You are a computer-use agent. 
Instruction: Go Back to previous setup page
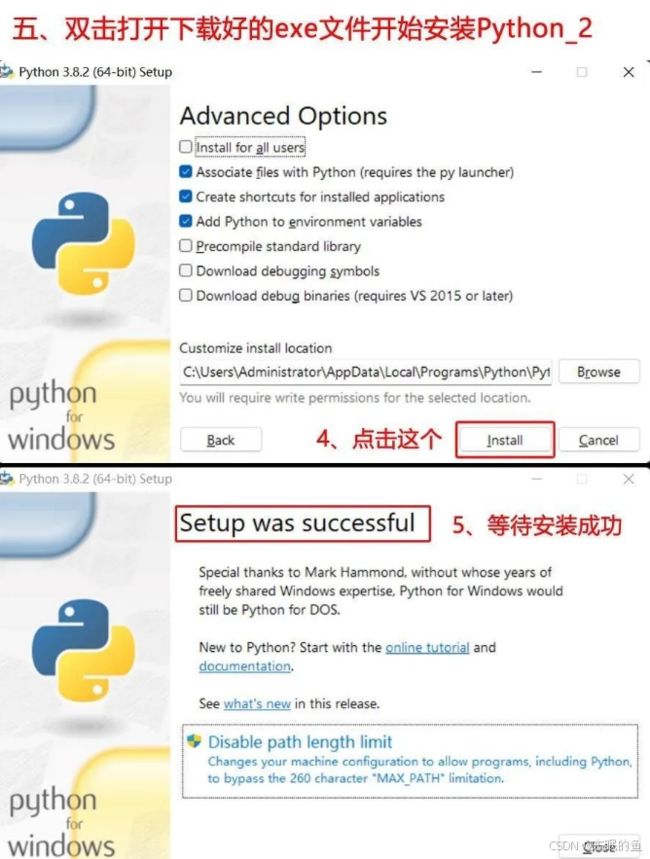click(x=221, y=440)
